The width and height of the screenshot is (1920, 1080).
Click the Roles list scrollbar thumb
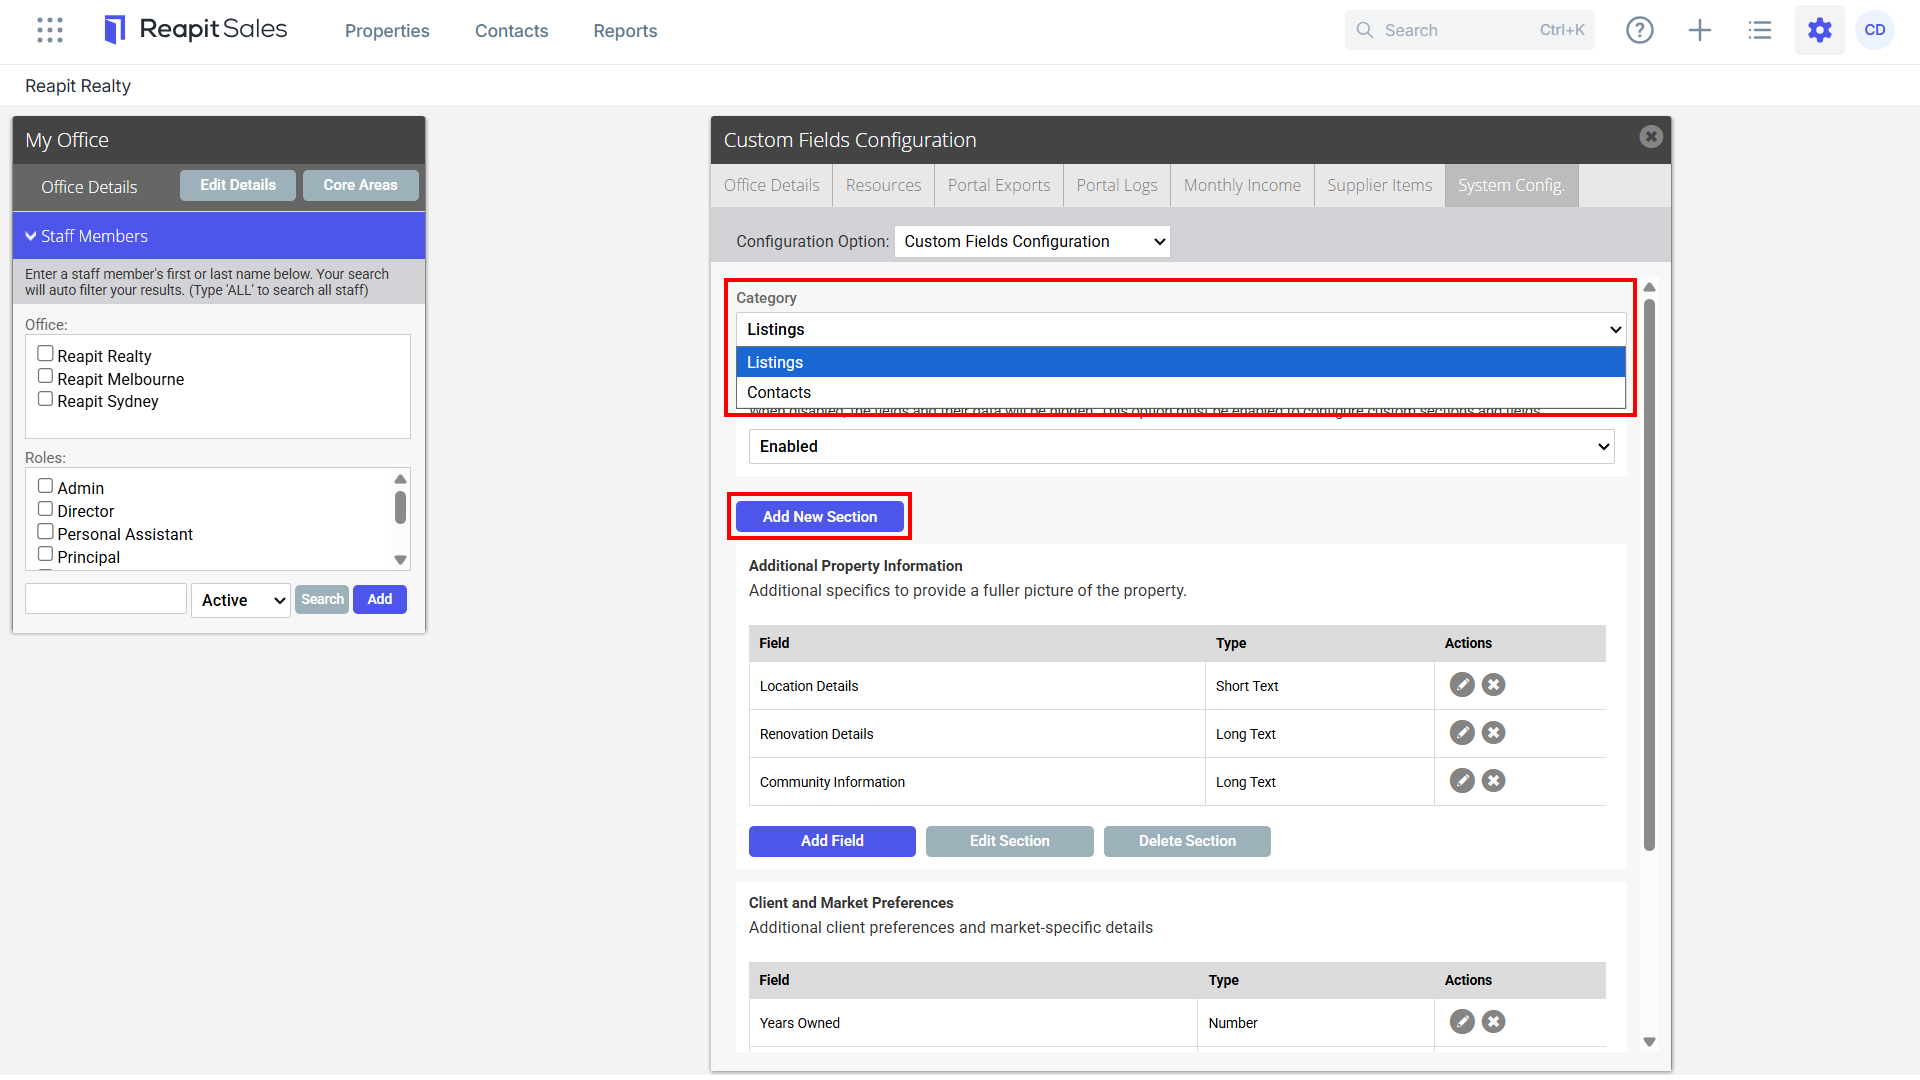click(400, 507)
